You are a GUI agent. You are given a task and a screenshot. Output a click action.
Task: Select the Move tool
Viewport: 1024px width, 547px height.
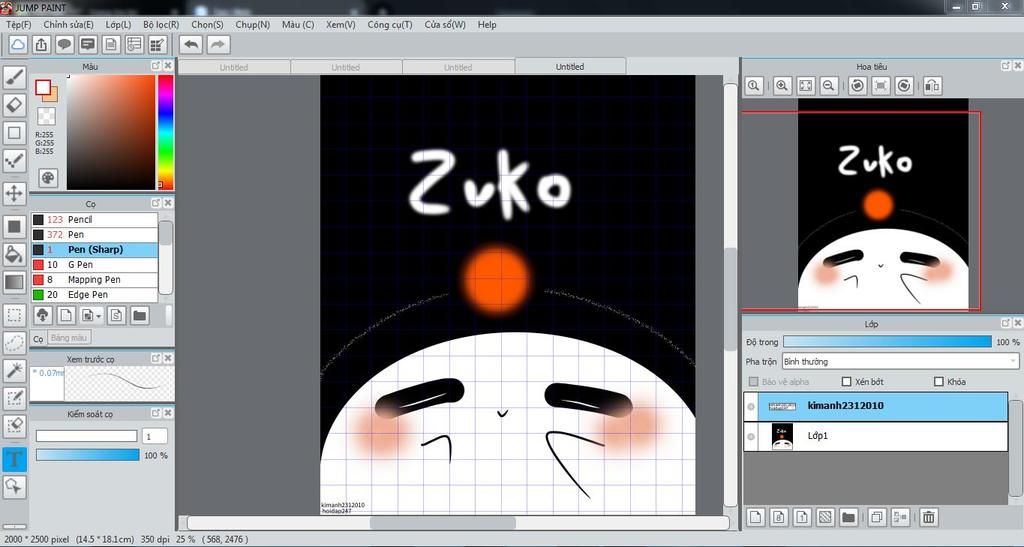tap(14, 193)
